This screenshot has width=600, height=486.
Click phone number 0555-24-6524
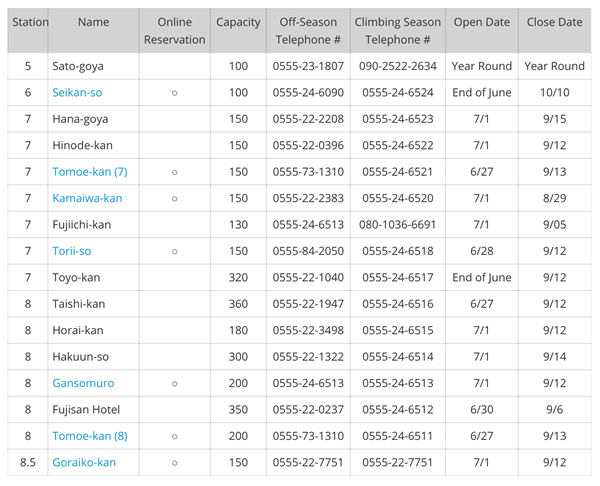pos(398,92)
